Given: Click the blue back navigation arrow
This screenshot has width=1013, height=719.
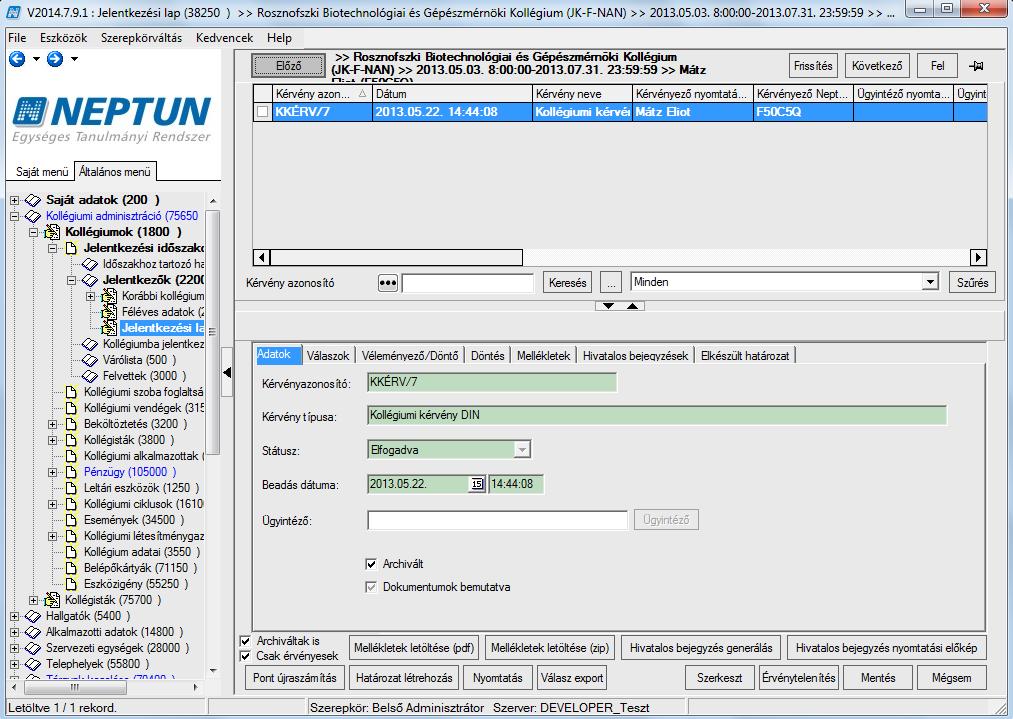Looking at the screenshot, I should coord(17,59).
